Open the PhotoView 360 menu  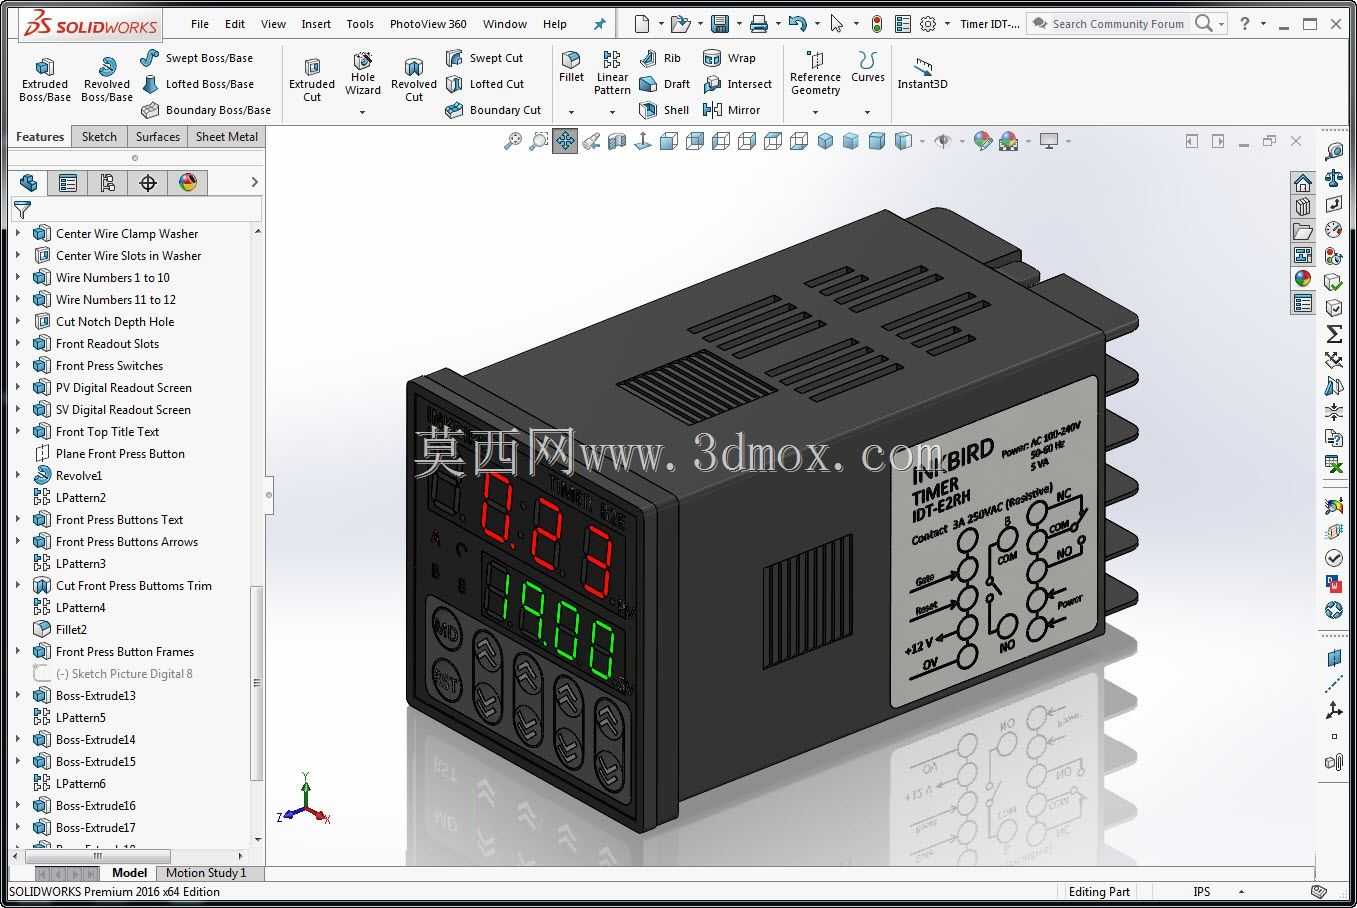pyautogui.click(x=428, y=24)
